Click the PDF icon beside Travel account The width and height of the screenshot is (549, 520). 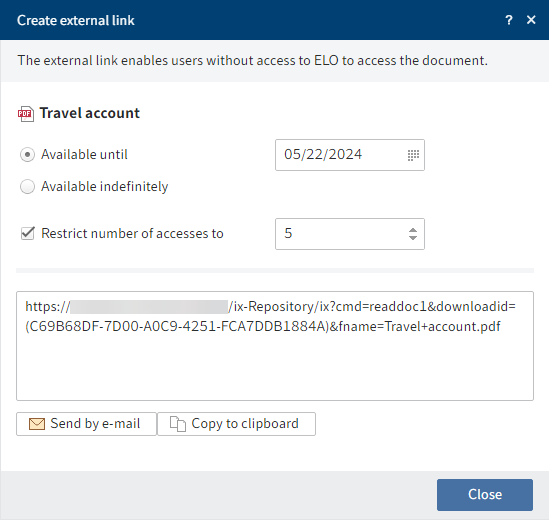point(26,114)
